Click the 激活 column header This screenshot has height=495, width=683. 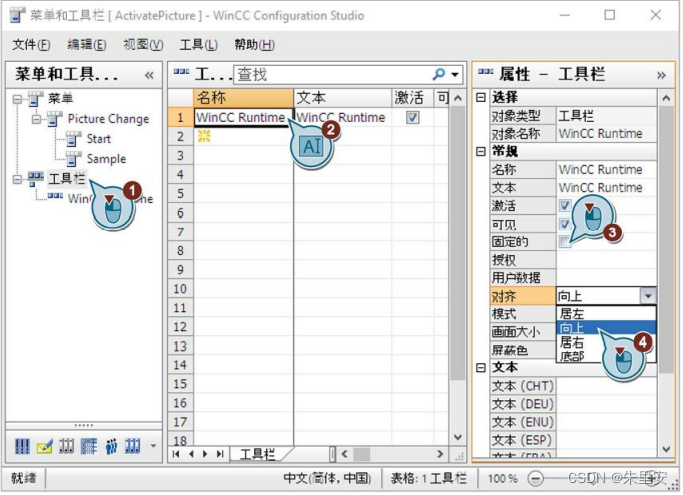click(412, 98)
